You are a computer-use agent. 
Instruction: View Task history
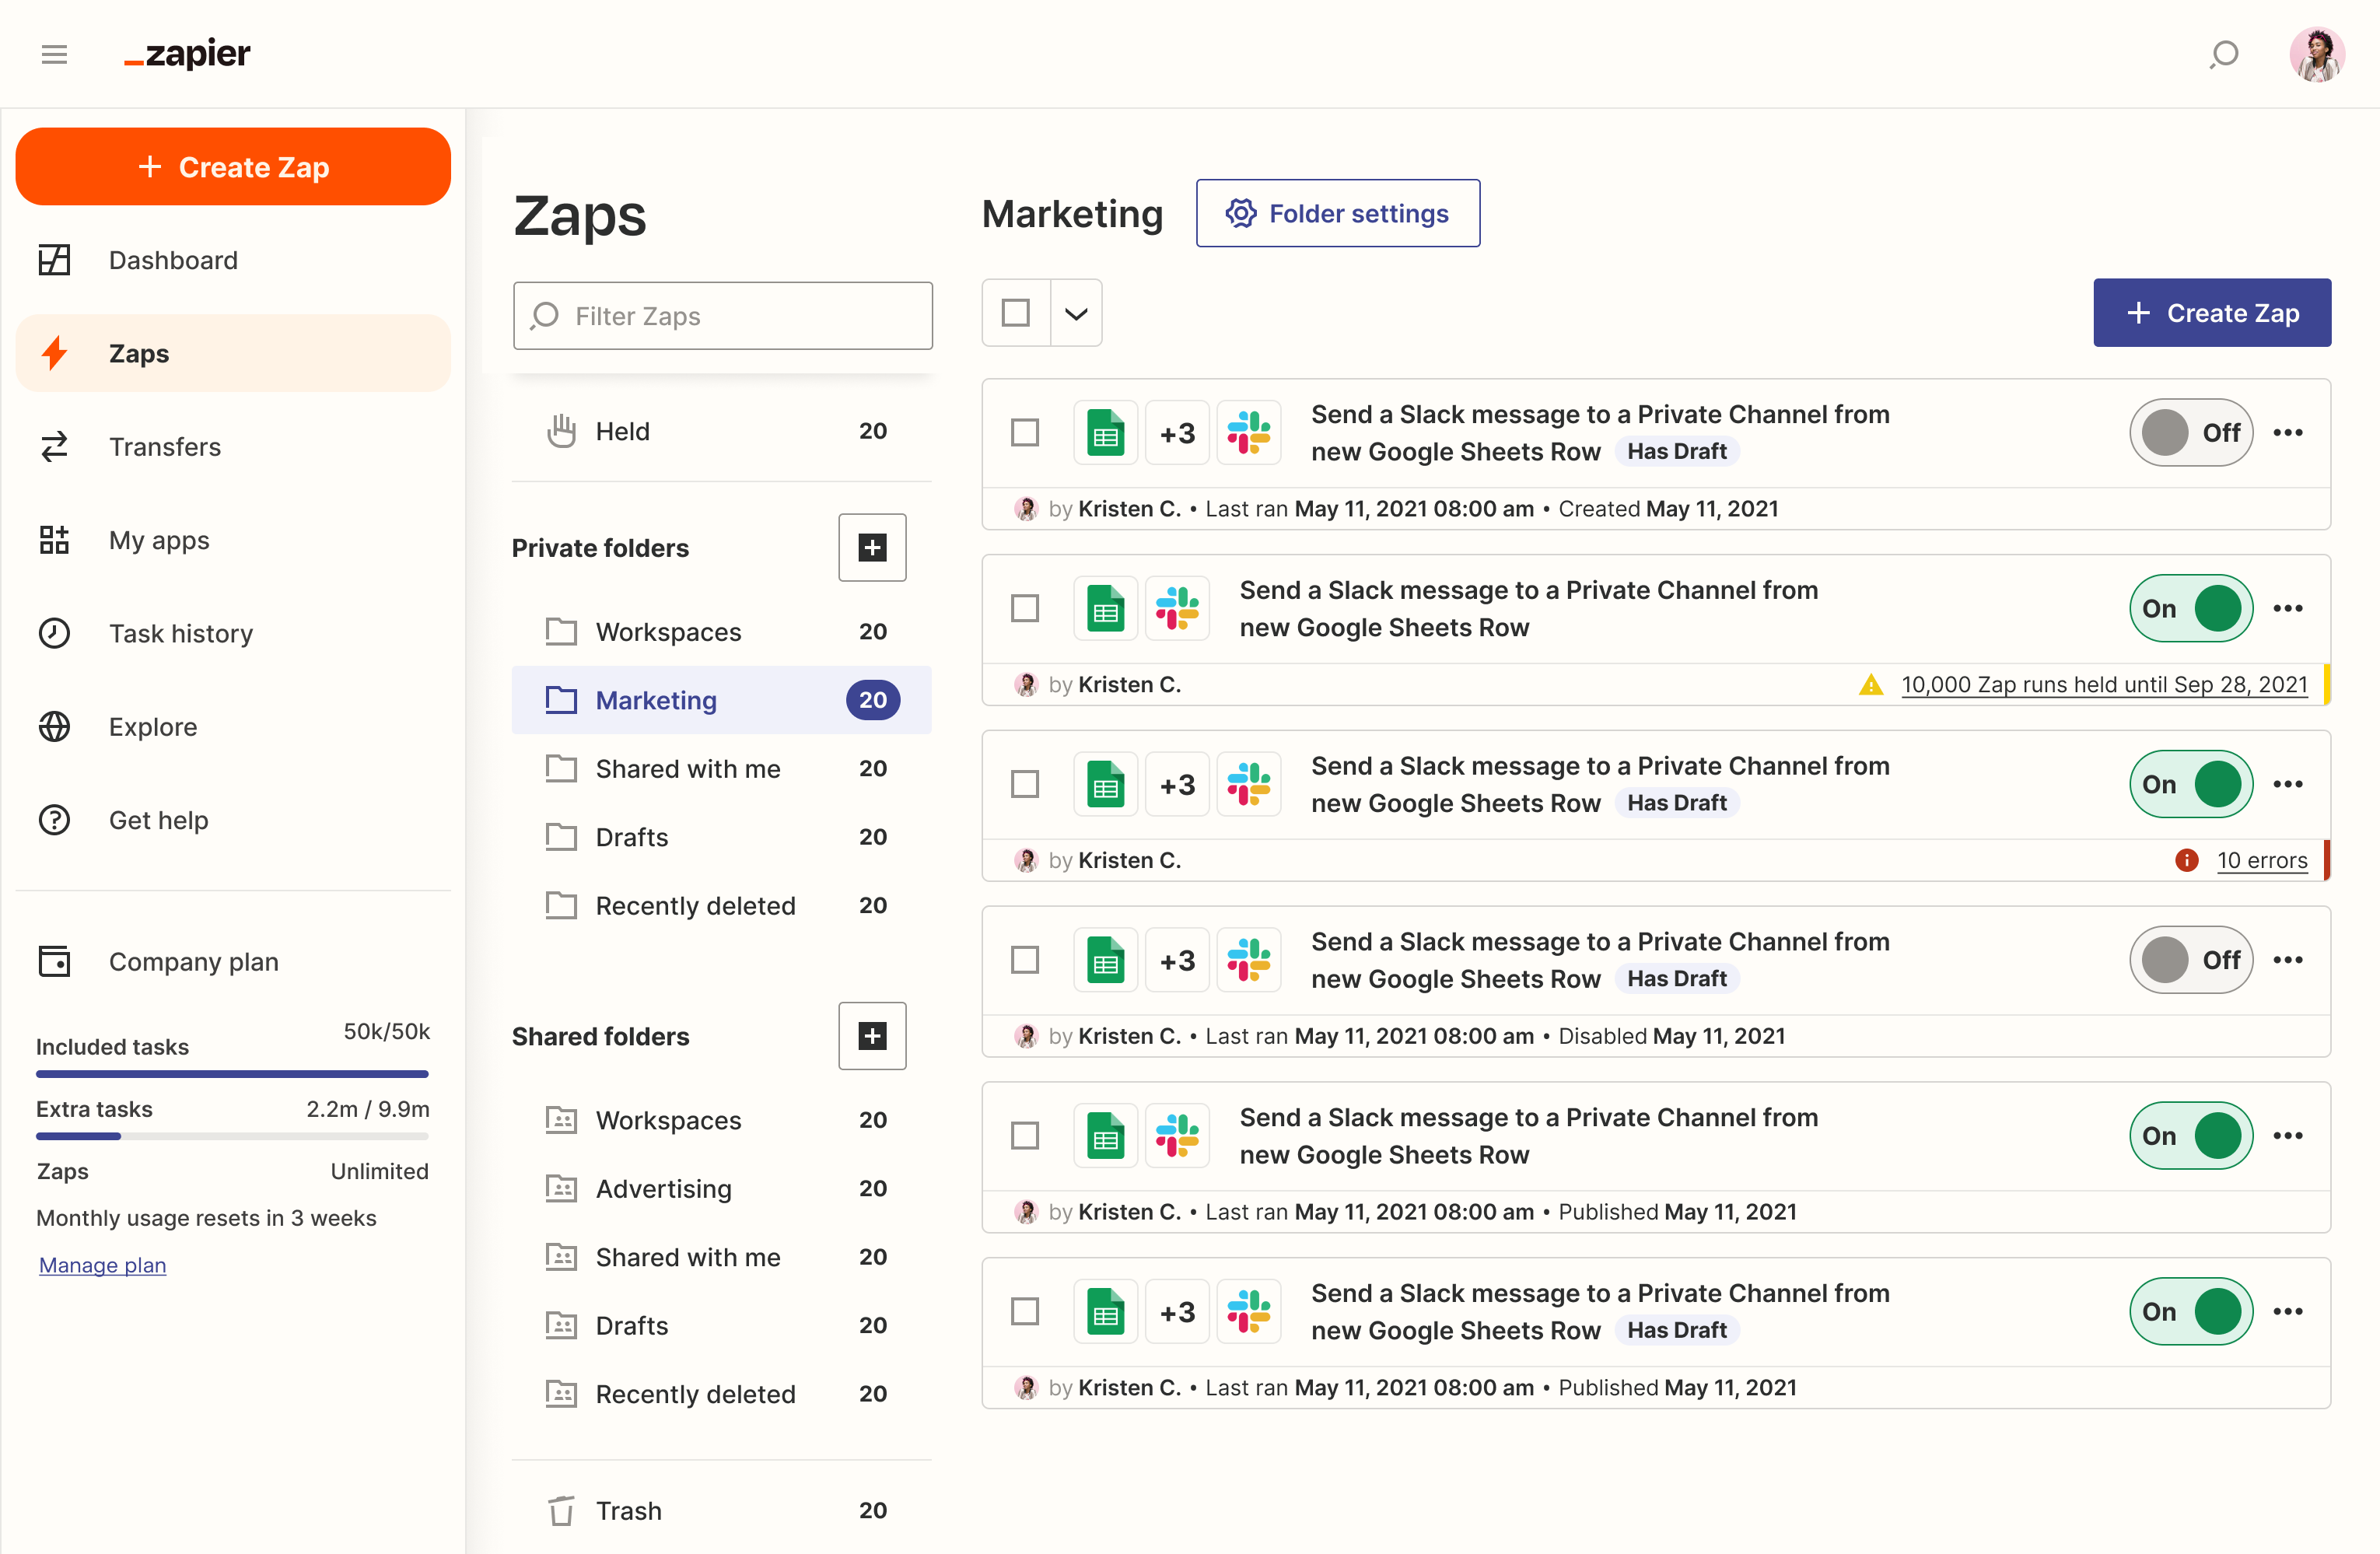[181, 633]
